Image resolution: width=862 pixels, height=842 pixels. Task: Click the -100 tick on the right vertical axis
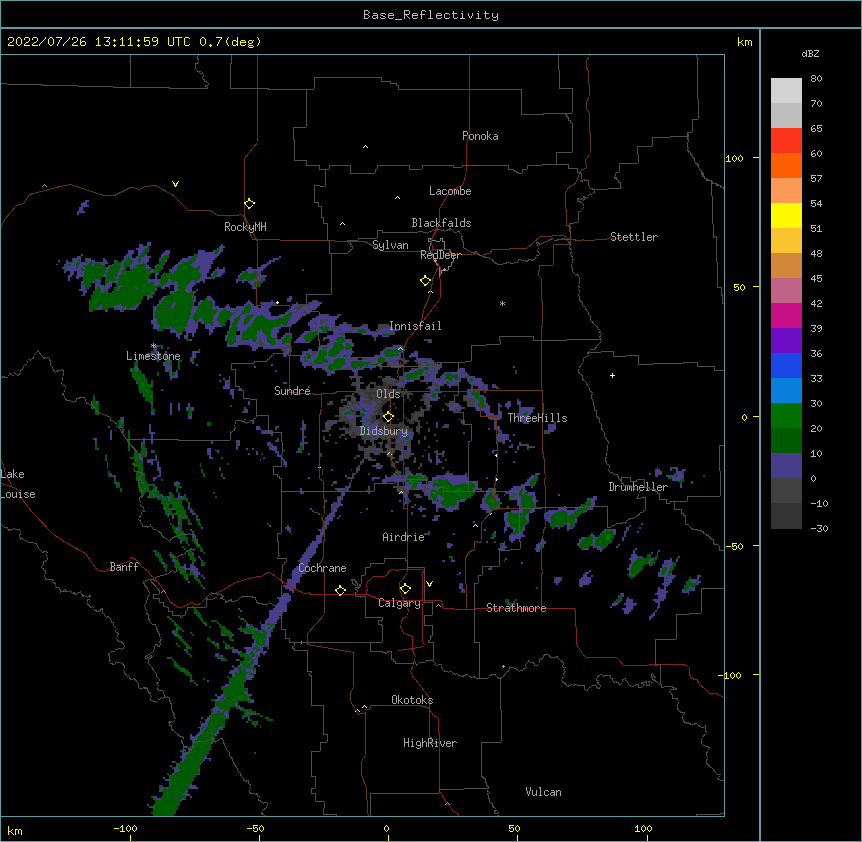click(731, 675)
